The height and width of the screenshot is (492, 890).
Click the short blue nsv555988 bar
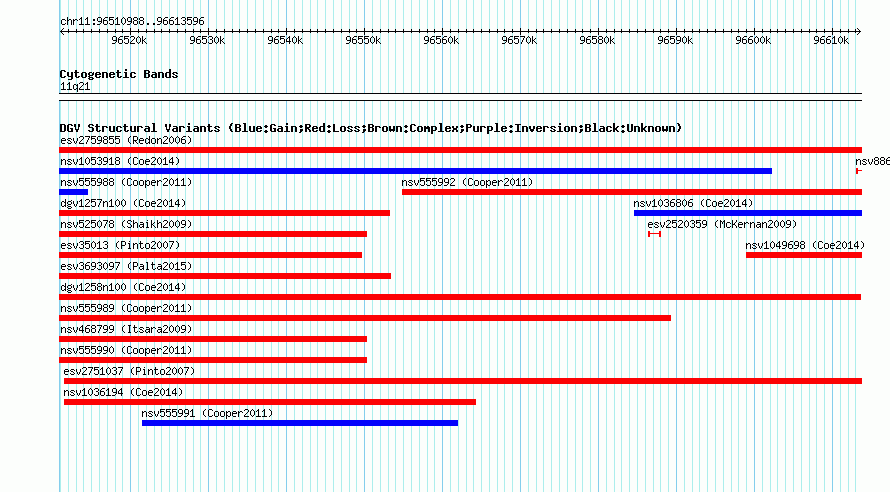pos(73,192)
